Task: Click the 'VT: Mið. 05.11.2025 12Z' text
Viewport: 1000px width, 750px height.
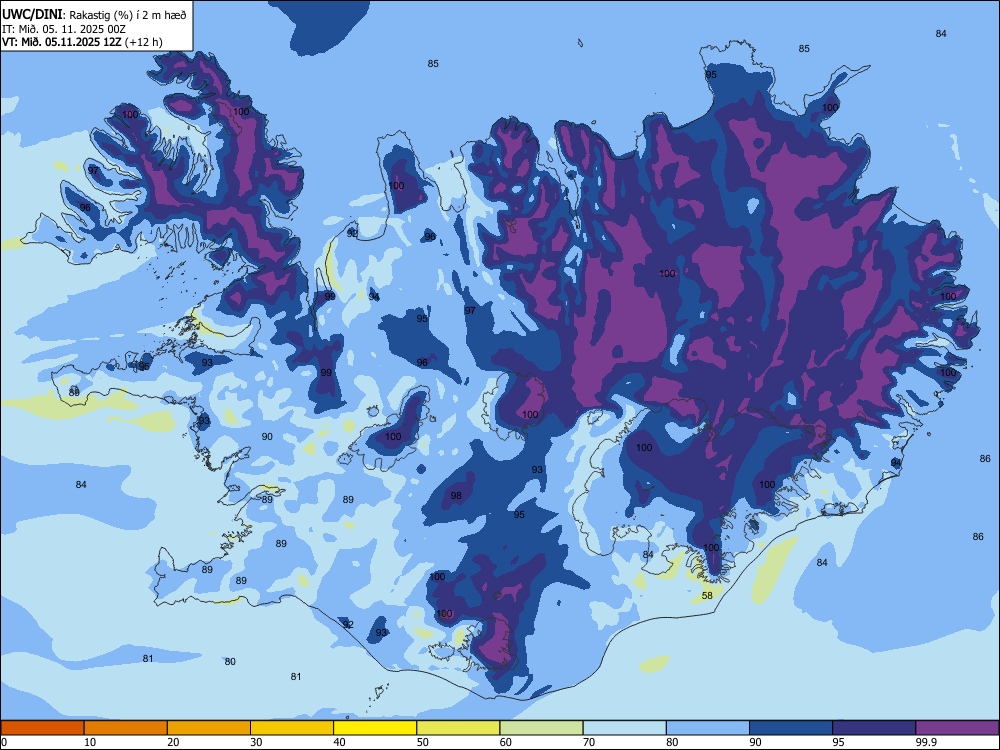Action: pos(62,42)
